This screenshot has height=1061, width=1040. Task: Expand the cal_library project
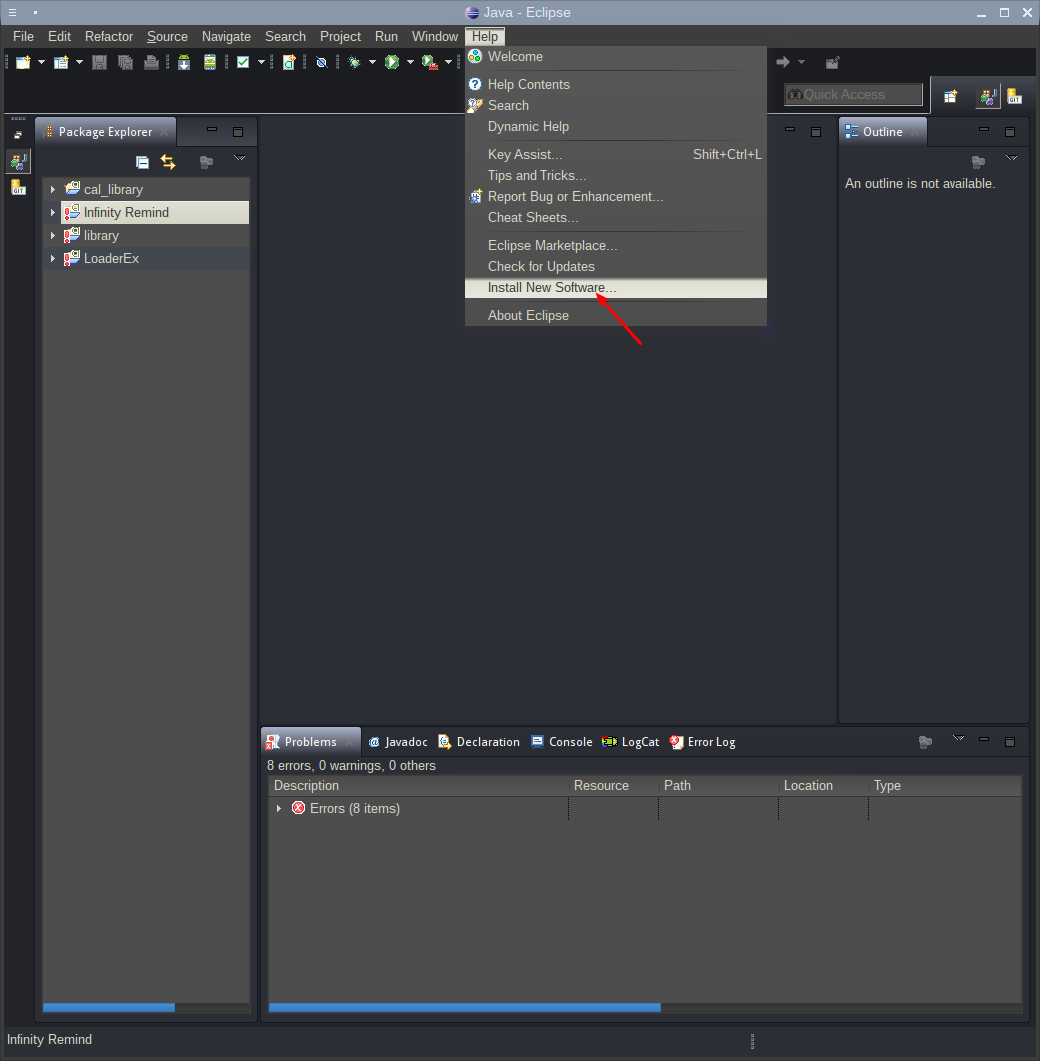(x=53, y=189)
